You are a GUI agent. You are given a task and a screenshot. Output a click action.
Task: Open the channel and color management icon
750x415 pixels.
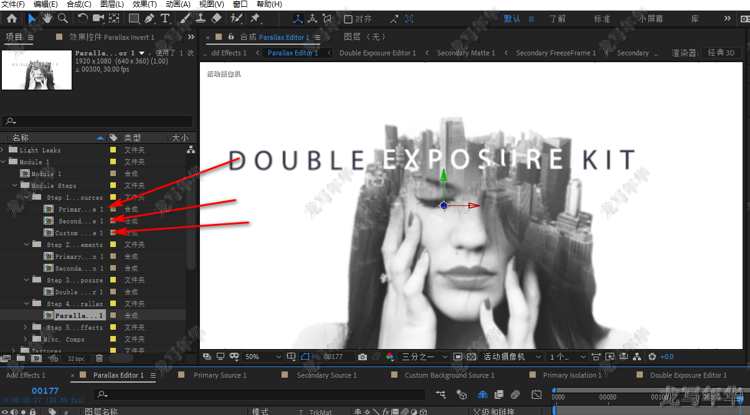pyautogui.click(x=390, y=357)
